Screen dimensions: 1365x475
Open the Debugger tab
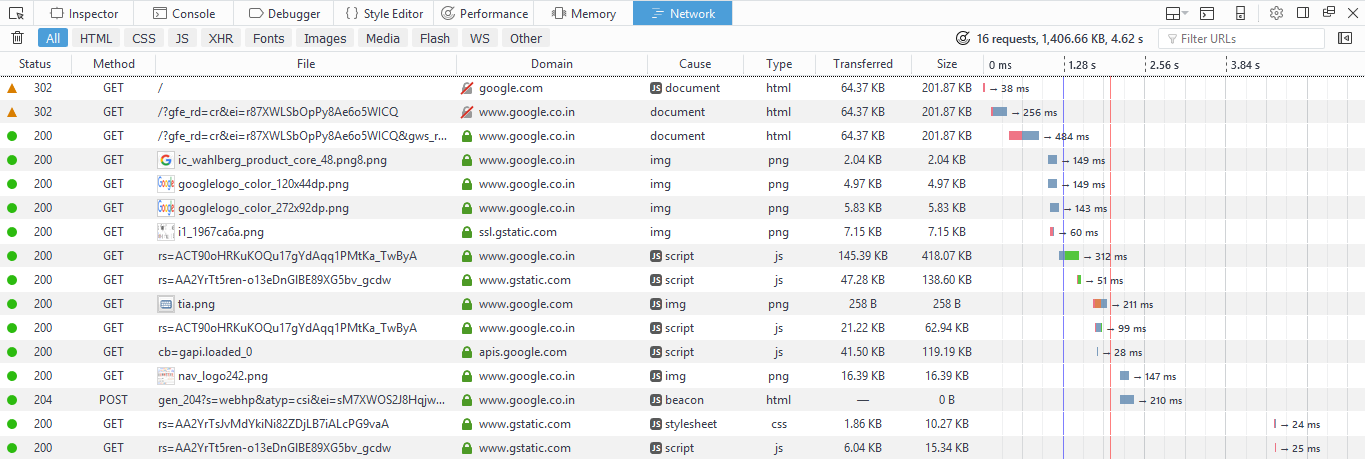284,13
